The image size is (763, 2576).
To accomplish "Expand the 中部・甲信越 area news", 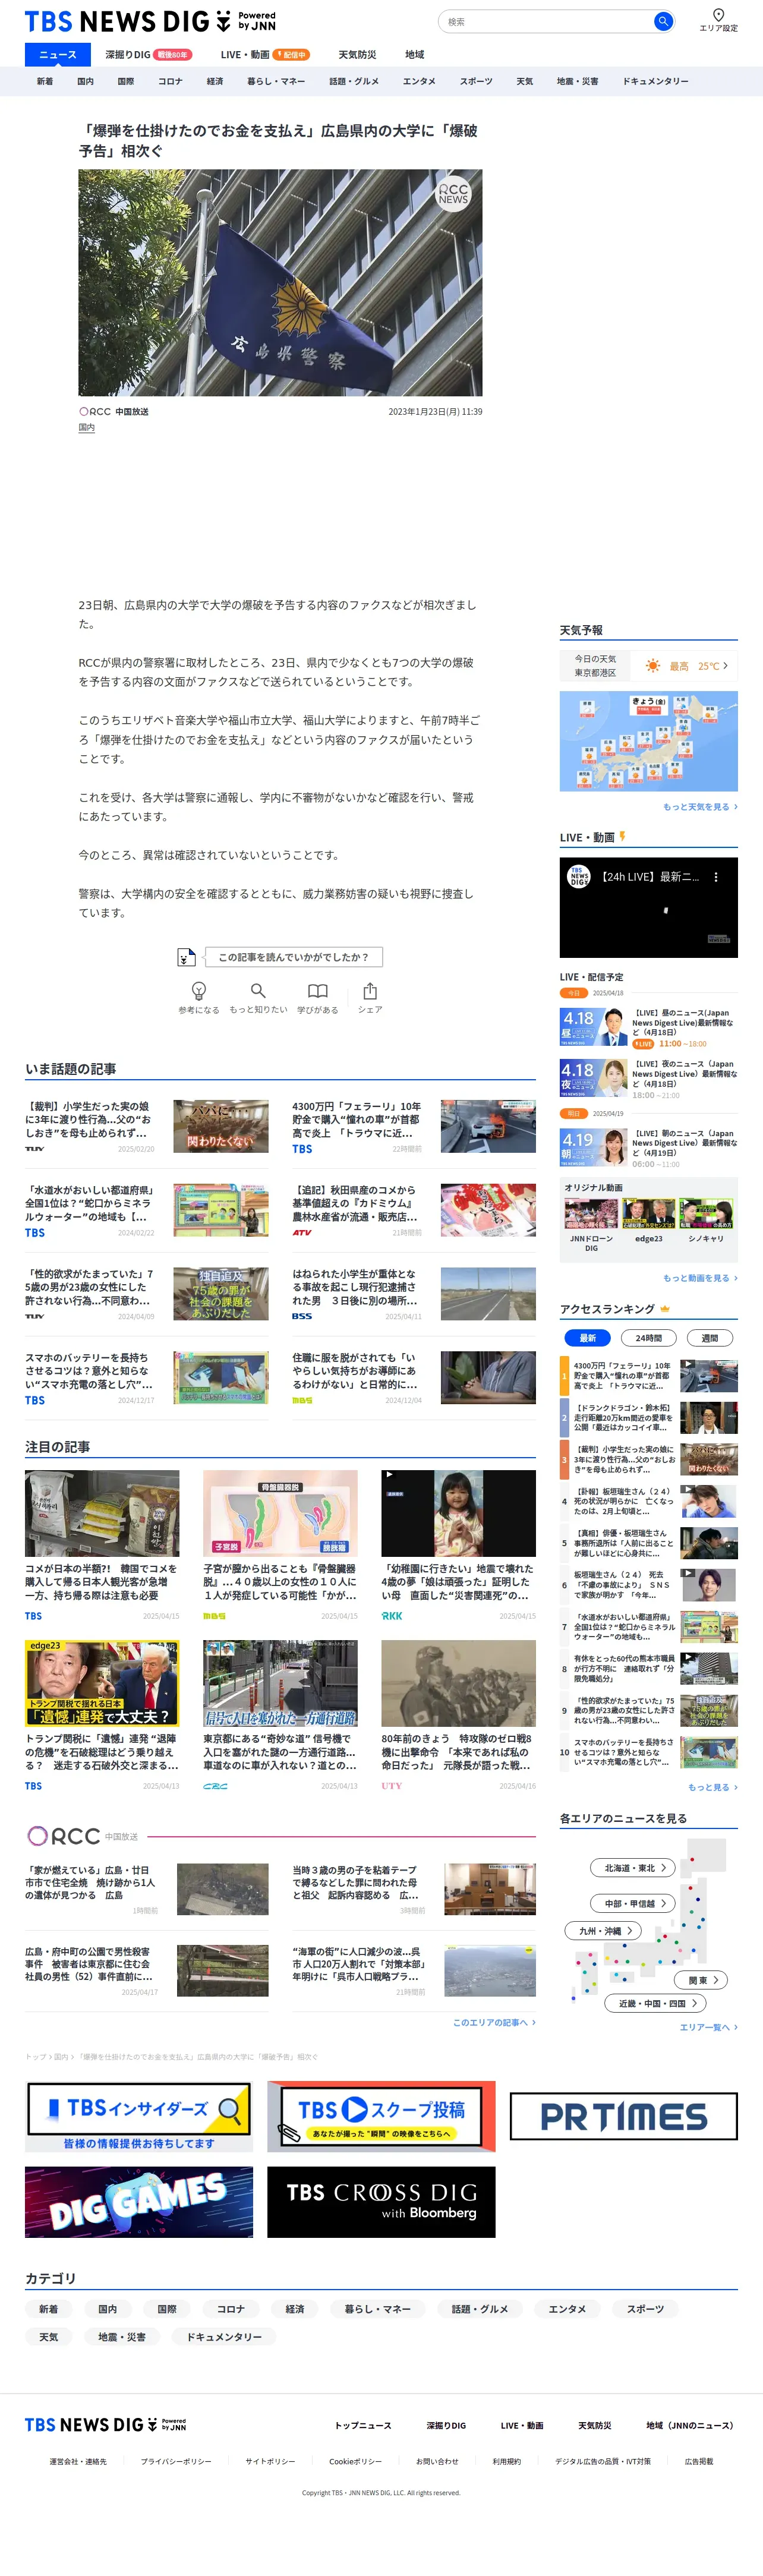I will pos(634,1903).
